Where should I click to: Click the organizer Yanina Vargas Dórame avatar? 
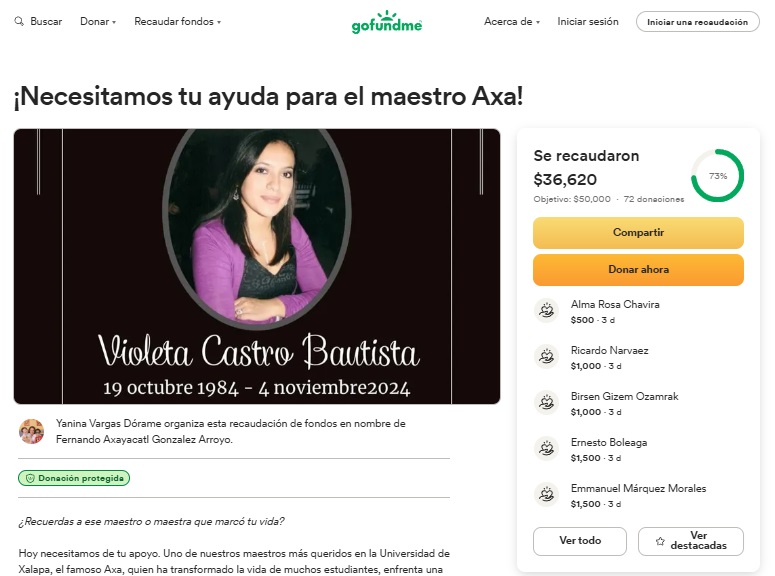tap(31, 431)
